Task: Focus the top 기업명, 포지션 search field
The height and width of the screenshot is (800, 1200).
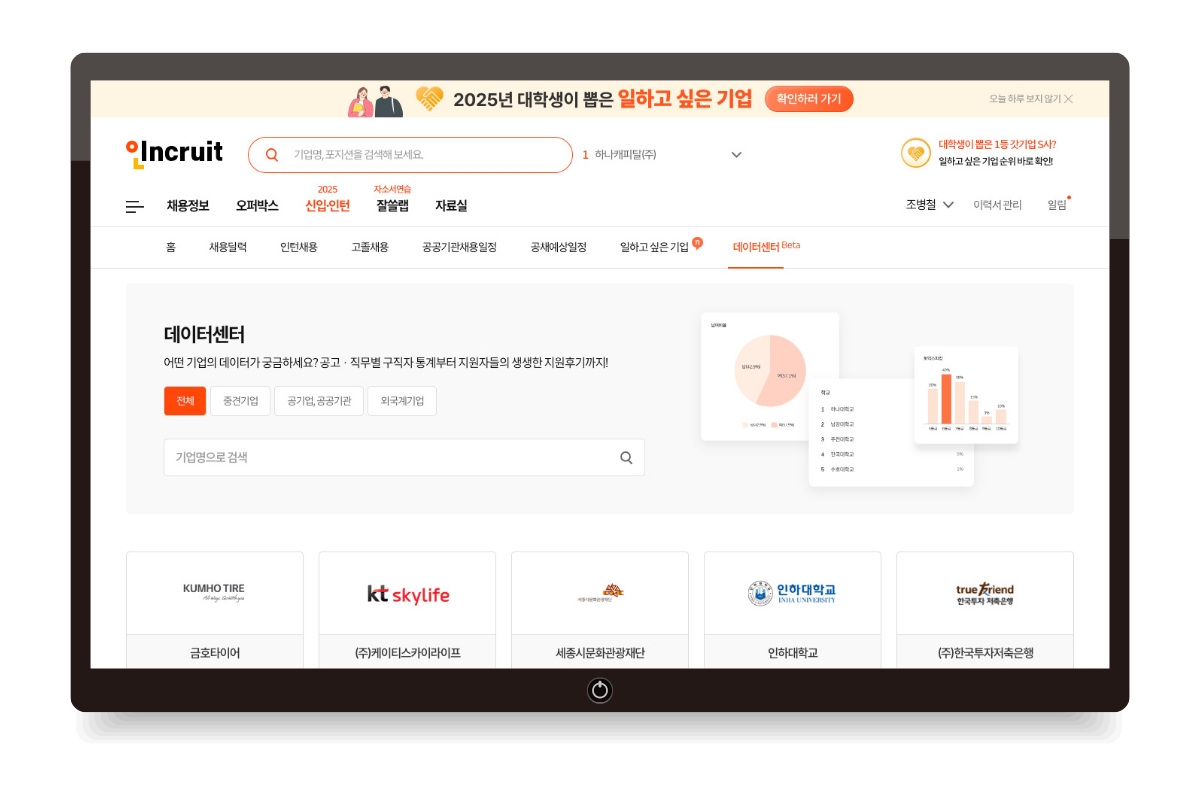Action: (x=410, y=155)
